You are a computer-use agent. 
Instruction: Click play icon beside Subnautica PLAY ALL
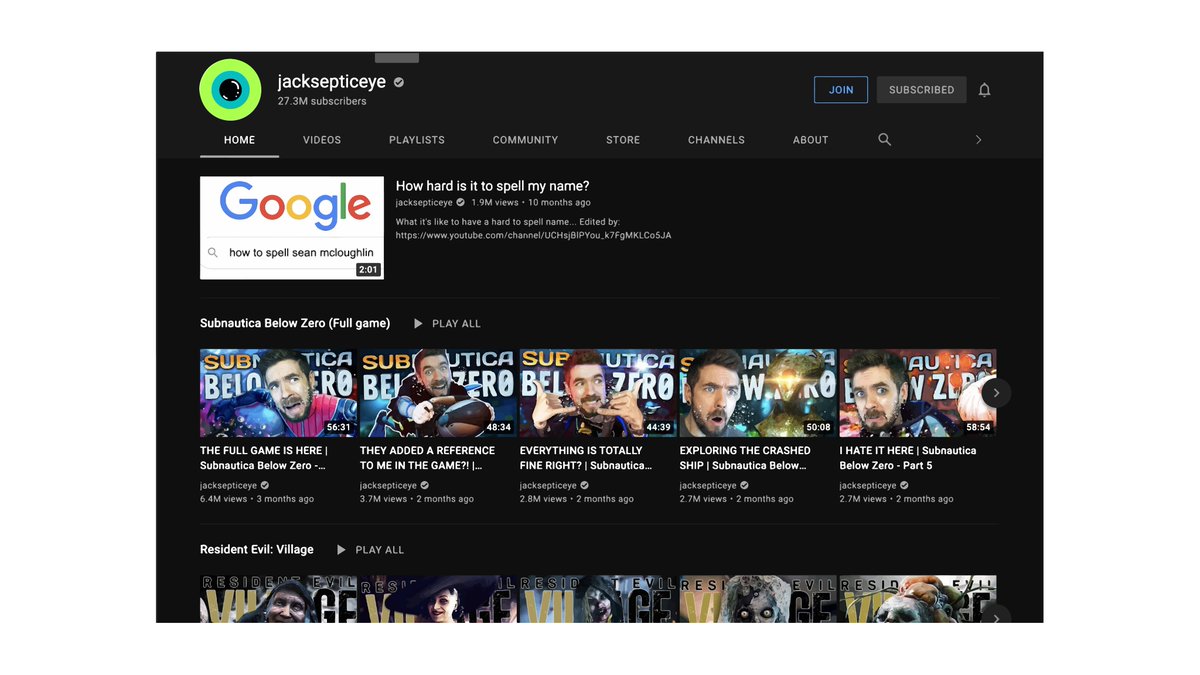click(x=418, y=324)
